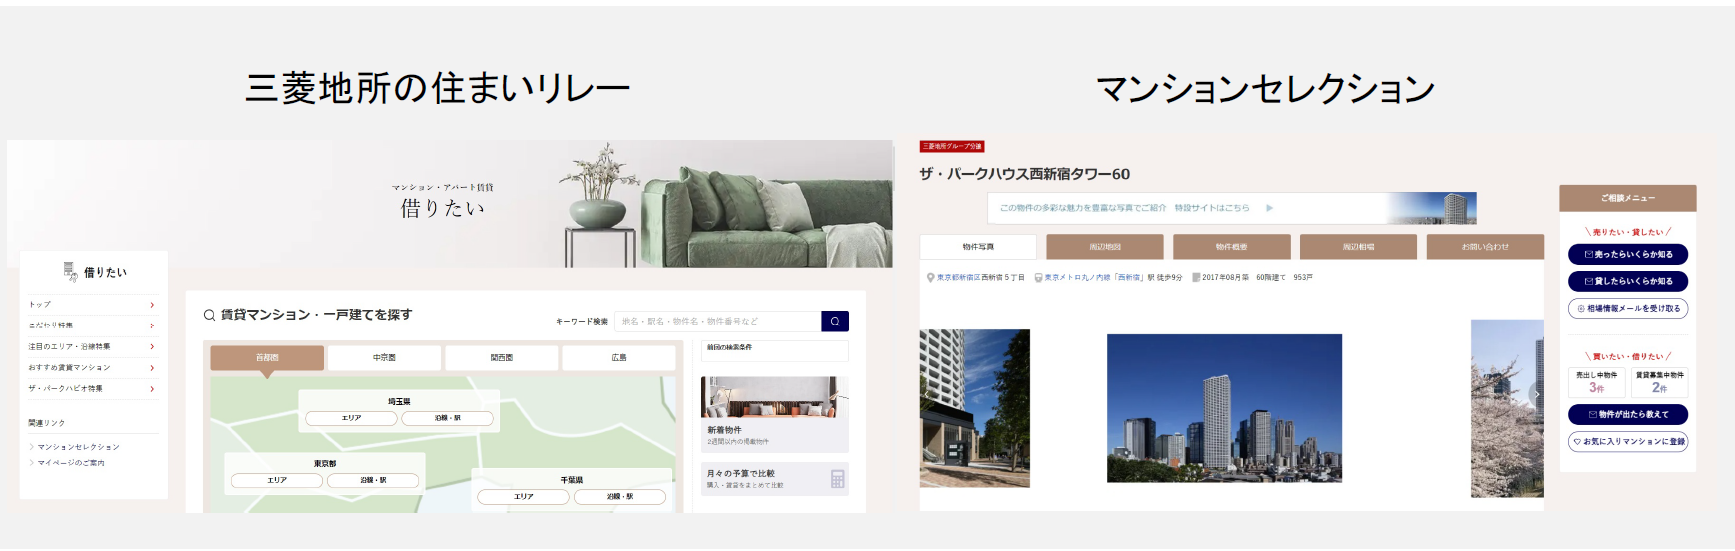Click the 東京都 エリア button

[x=277, y=481]
